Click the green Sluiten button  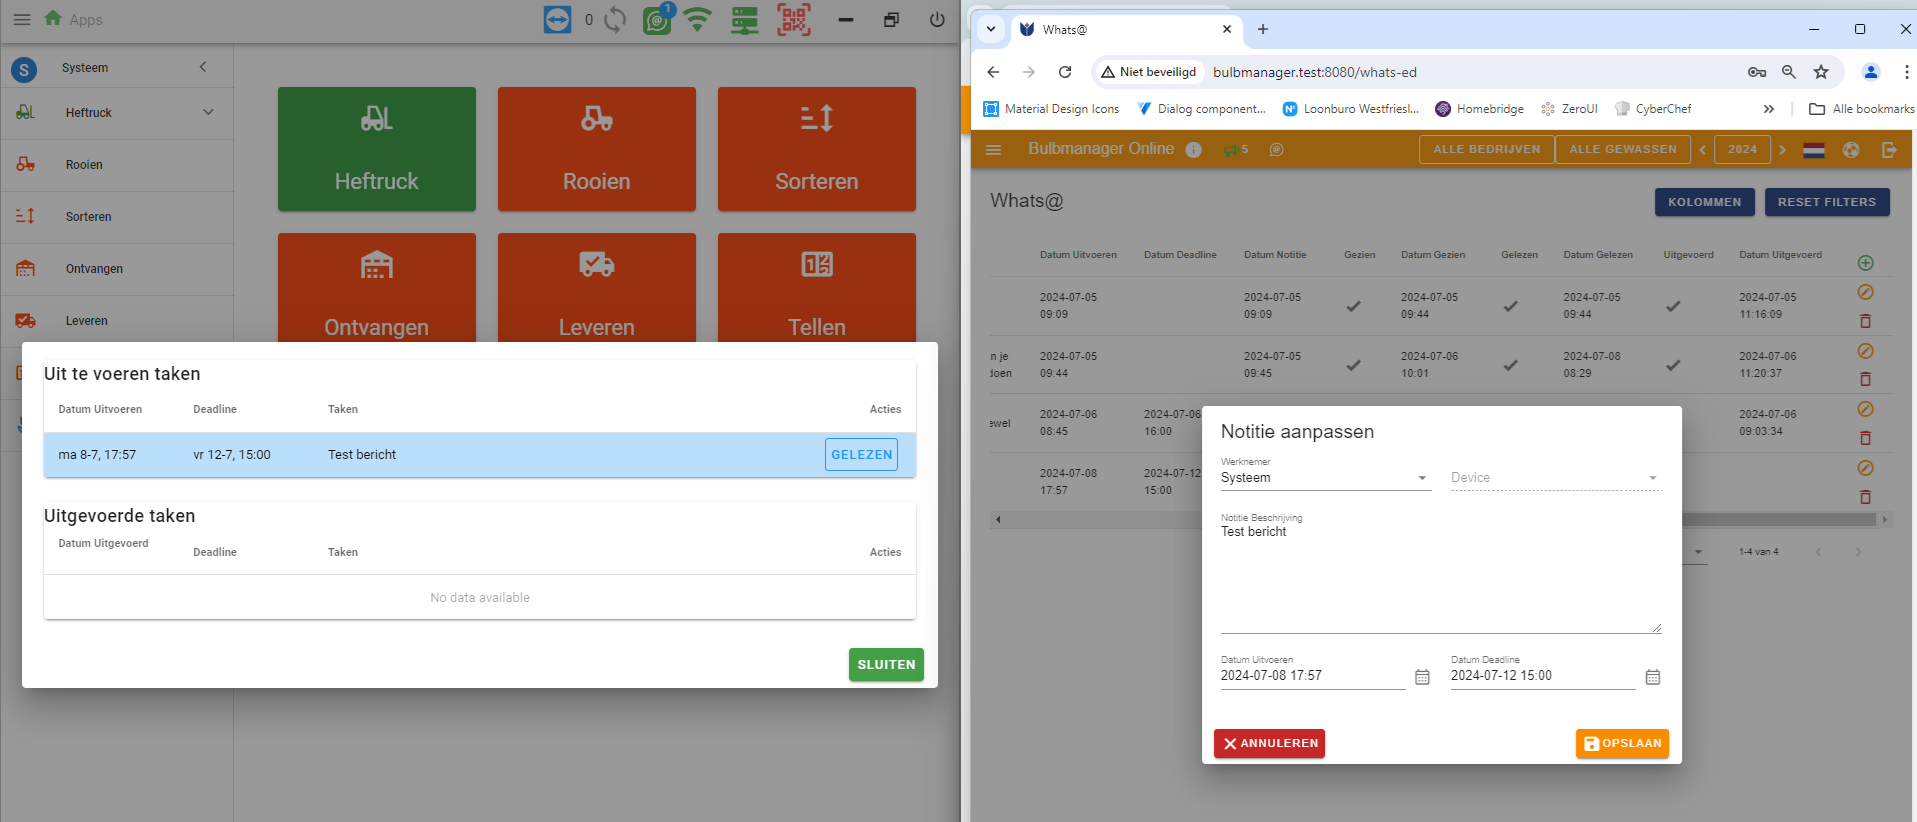(886, 665)
